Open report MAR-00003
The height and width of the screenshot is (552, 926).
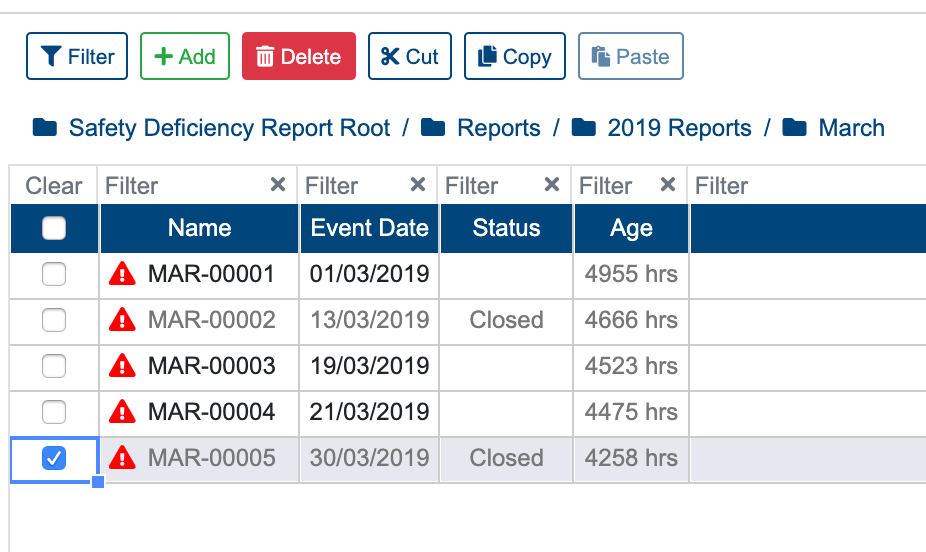tap(211, 366)
